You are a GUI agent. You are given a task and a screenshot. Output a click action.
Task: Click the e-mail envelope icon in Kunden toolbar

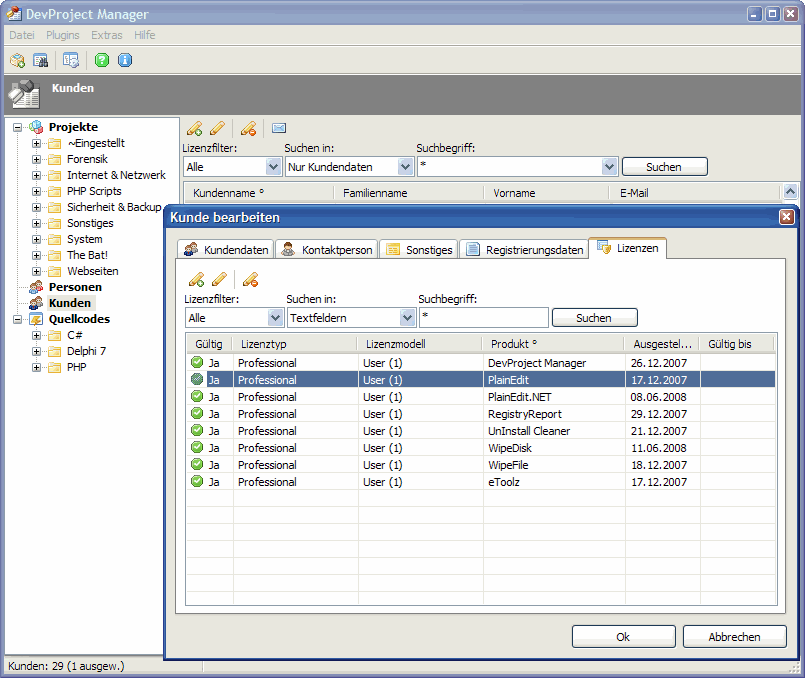coord(279,128)
